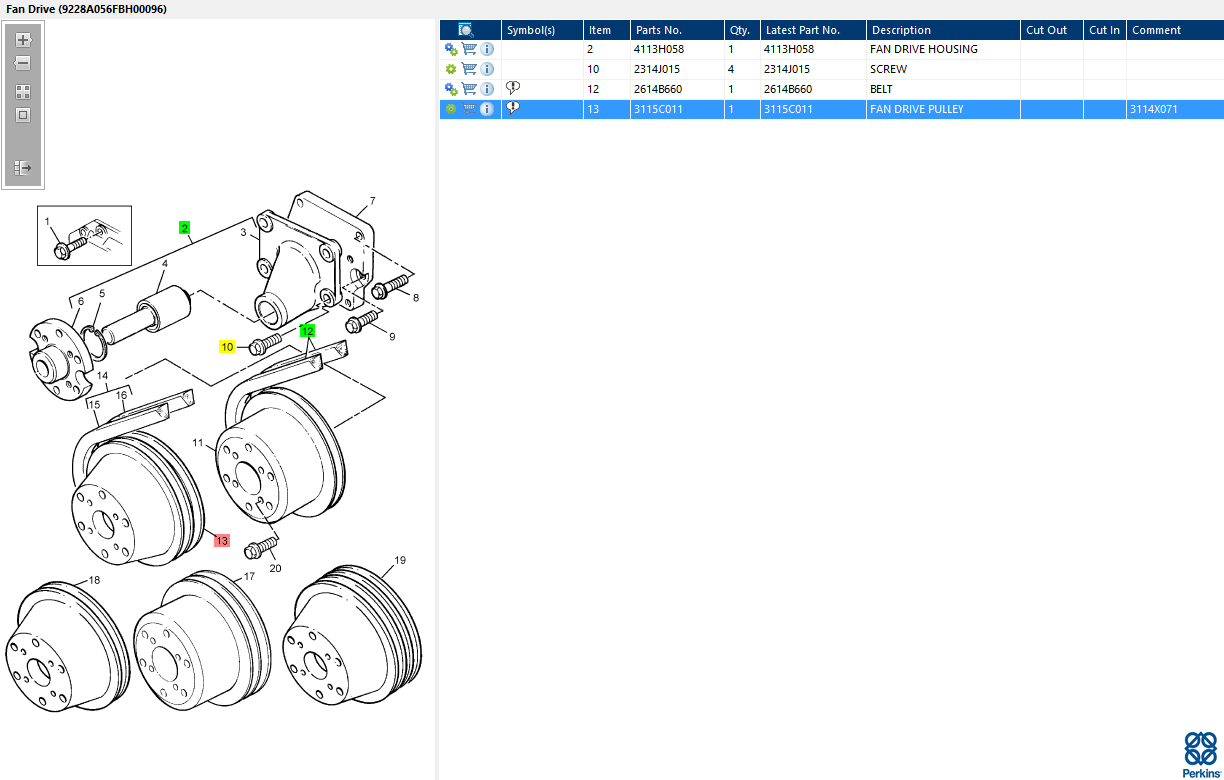Viewport: 1224px width, 780px height.
Task: View the note symbol on BELT row
Action: (x=513, y=88)
